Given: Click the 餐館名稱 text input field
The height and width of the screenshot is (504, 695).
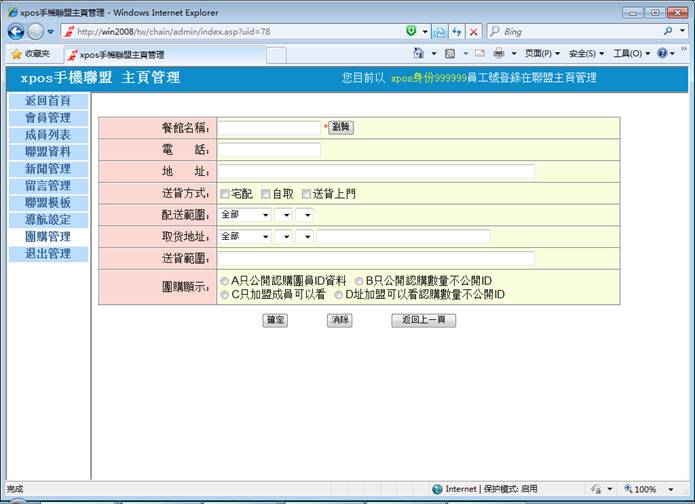Looking at the screenshot, I should point(270,128).
